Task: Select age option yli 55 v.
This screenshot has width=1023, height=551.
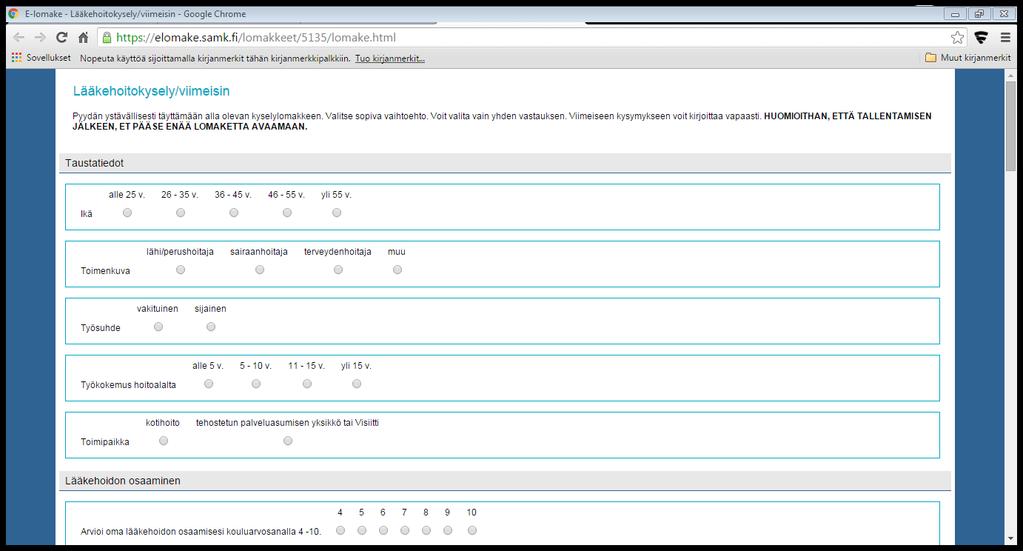Action: click(337, 213)
